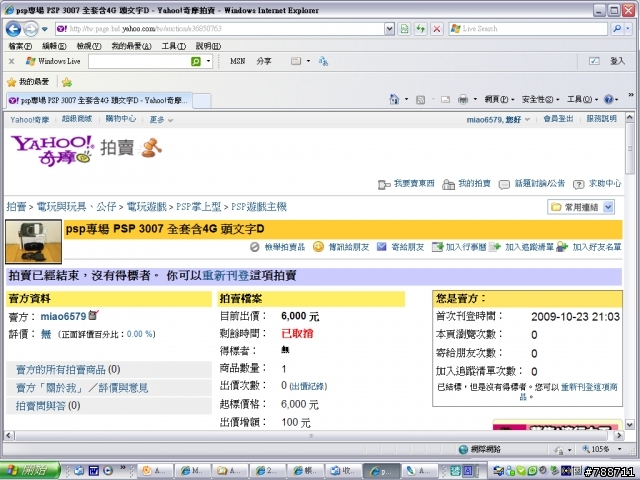Viewport: 640px width, 480px height.
Task: Open the 網頁(P) command bar dropdown
Action: point(499,99)
